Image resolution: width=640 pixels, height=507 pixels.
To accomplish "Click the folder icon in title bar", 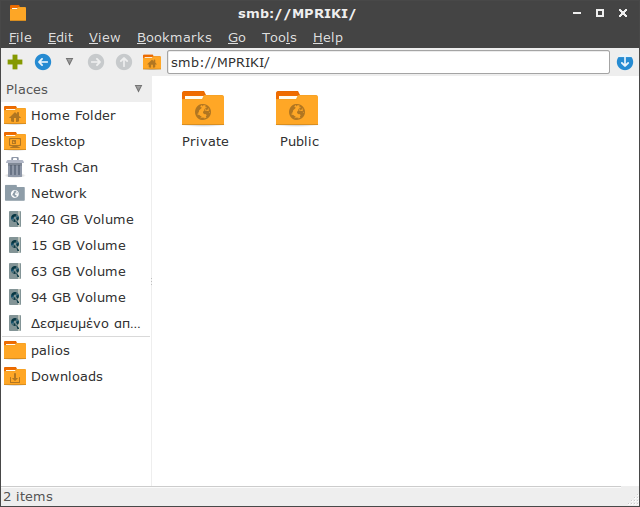I will coord(18,13).
